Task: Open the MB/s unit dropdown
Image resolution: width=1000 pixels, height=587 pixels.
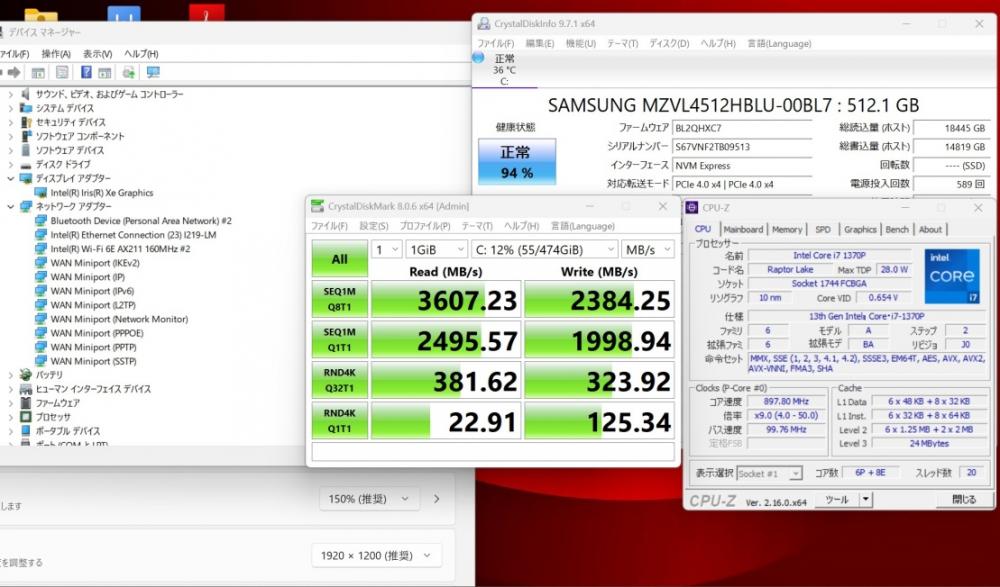Action: (647, 250)
